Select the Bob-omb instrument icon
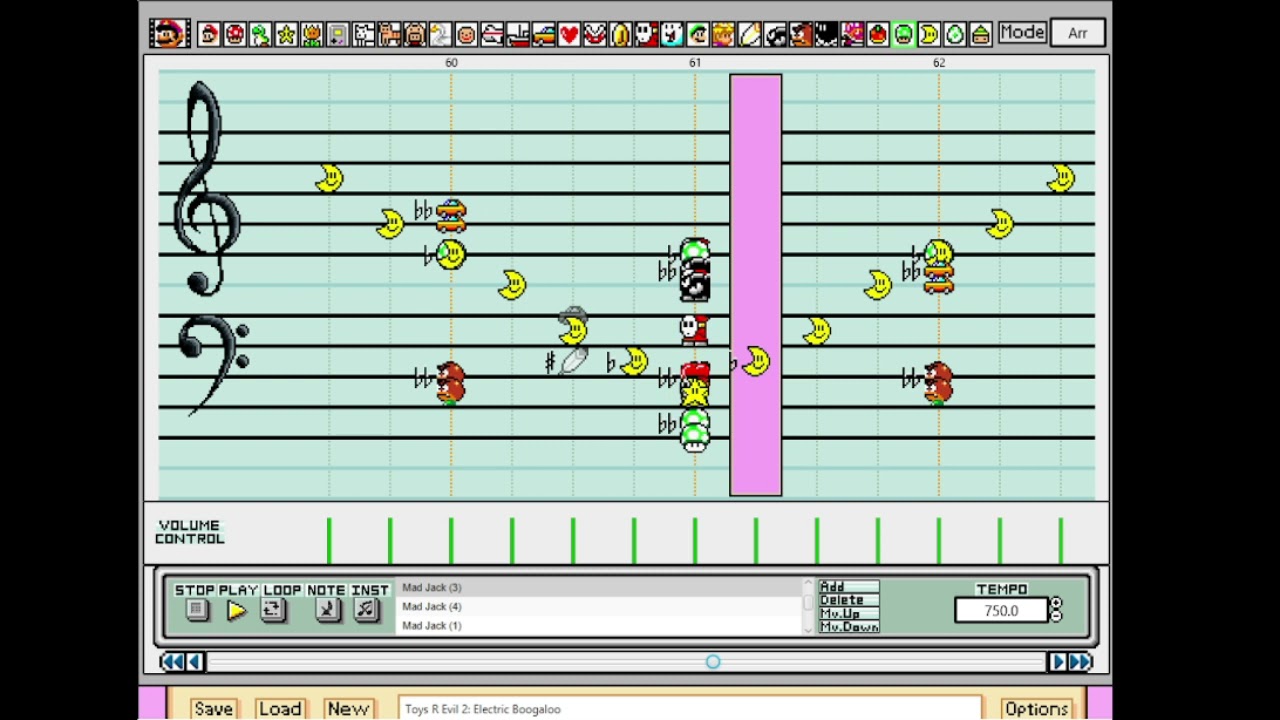This screenshot has height=720, width=1280. (x=826, y=34)
